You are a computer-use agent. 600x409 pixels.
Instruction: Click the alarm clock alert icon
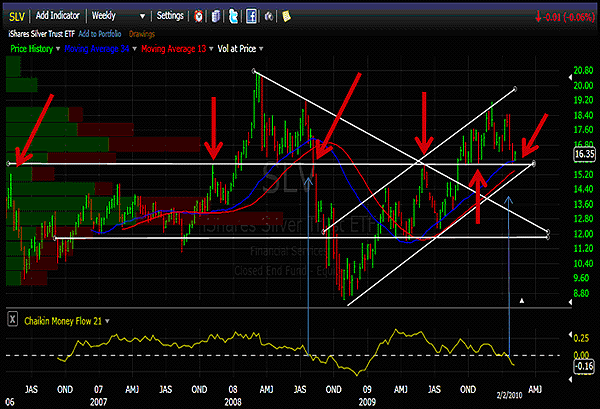200,17
